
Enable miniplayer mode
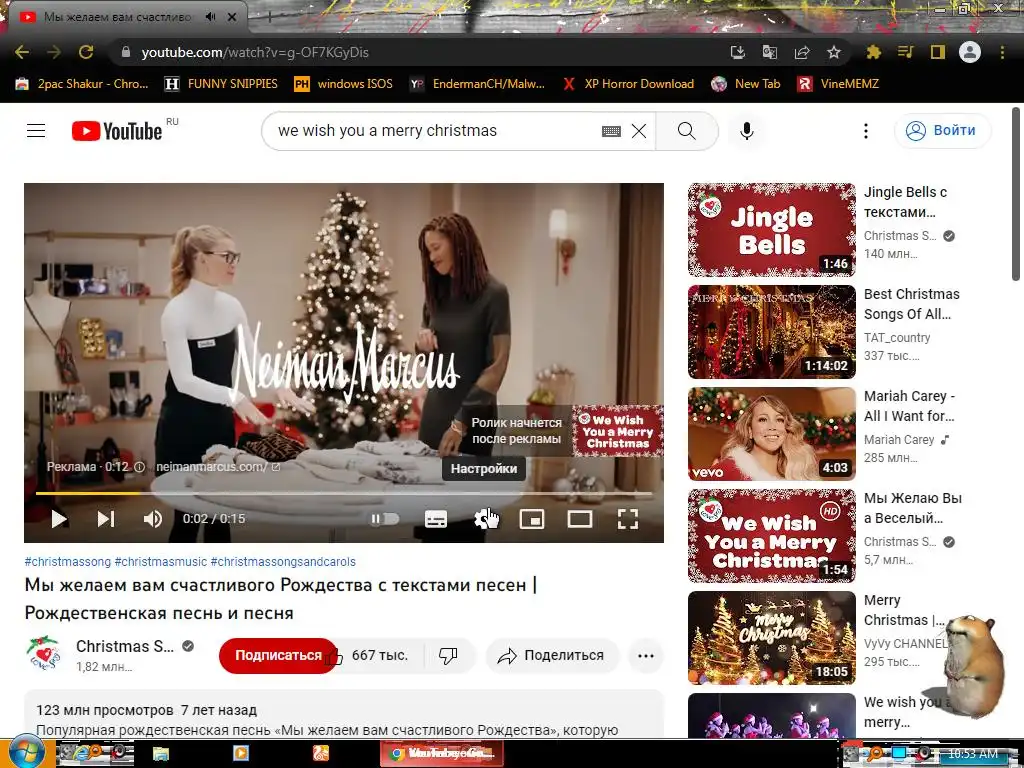532,519
